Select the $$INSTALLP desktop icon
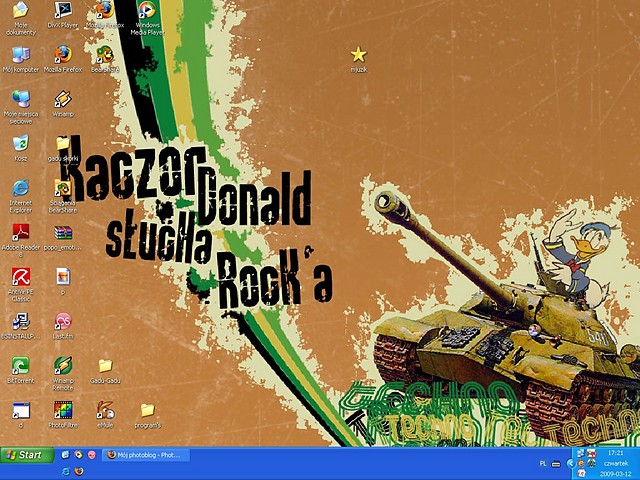Viewport: 640px width, 480px height. 21,326
